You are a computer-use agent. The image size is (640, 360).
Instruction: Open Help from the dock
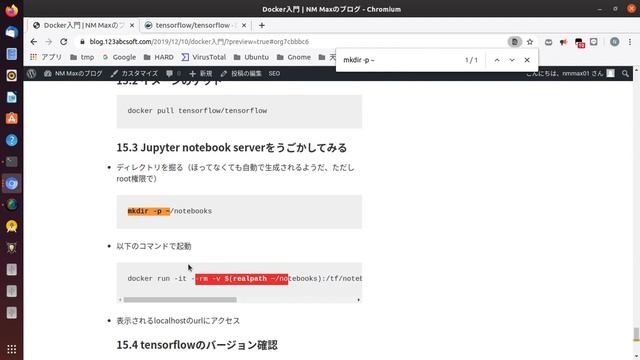[x=11, y=140]
